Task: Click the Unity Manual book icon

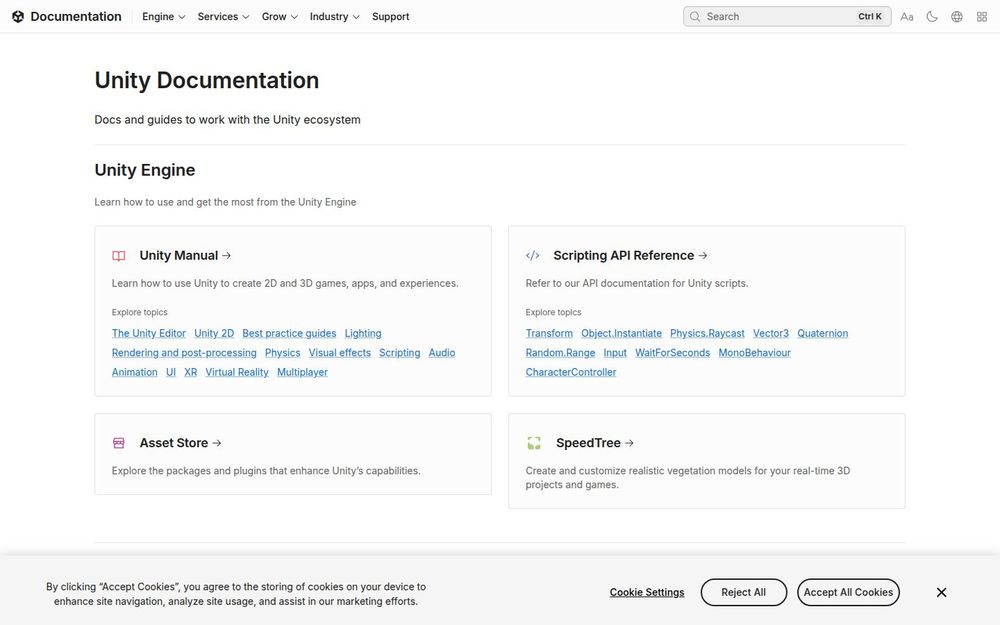Action: (x=119, y=256)
